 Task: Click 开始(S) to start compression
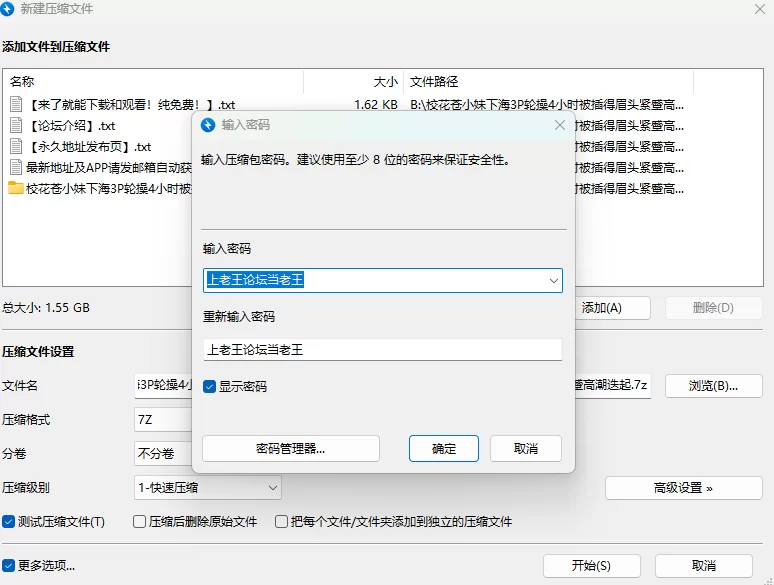[592, 566]
